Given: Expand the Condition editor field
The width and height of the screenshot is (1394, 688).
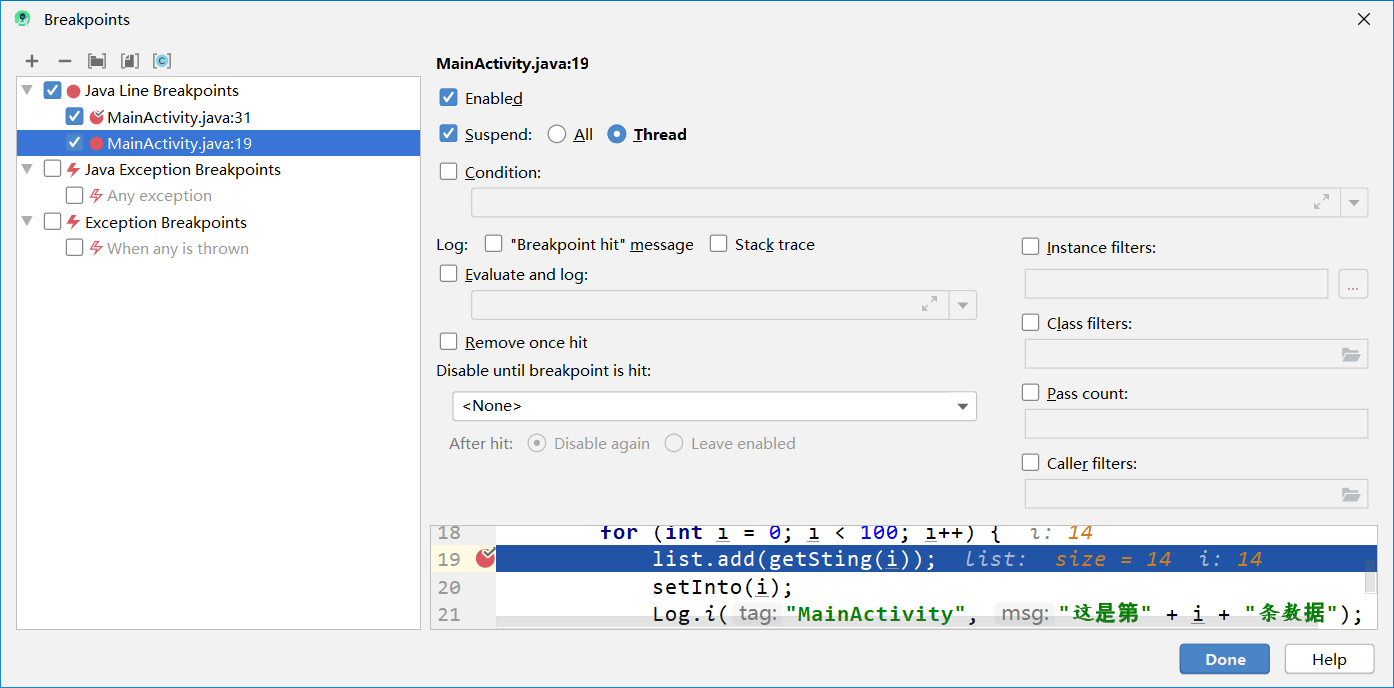Looking at the screenshot, I should [1322, 202].
